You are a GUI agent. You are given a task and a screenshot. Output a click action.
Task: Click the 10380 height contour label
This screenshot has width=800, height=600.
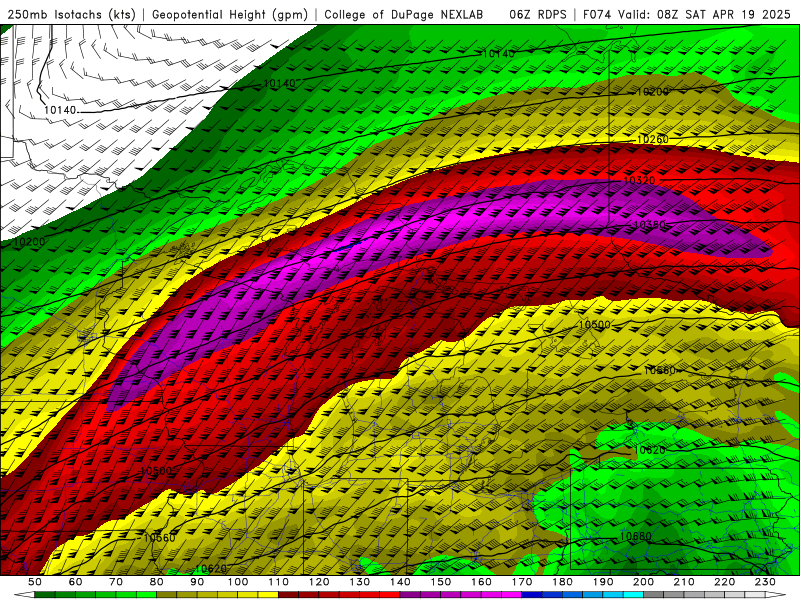648,224
